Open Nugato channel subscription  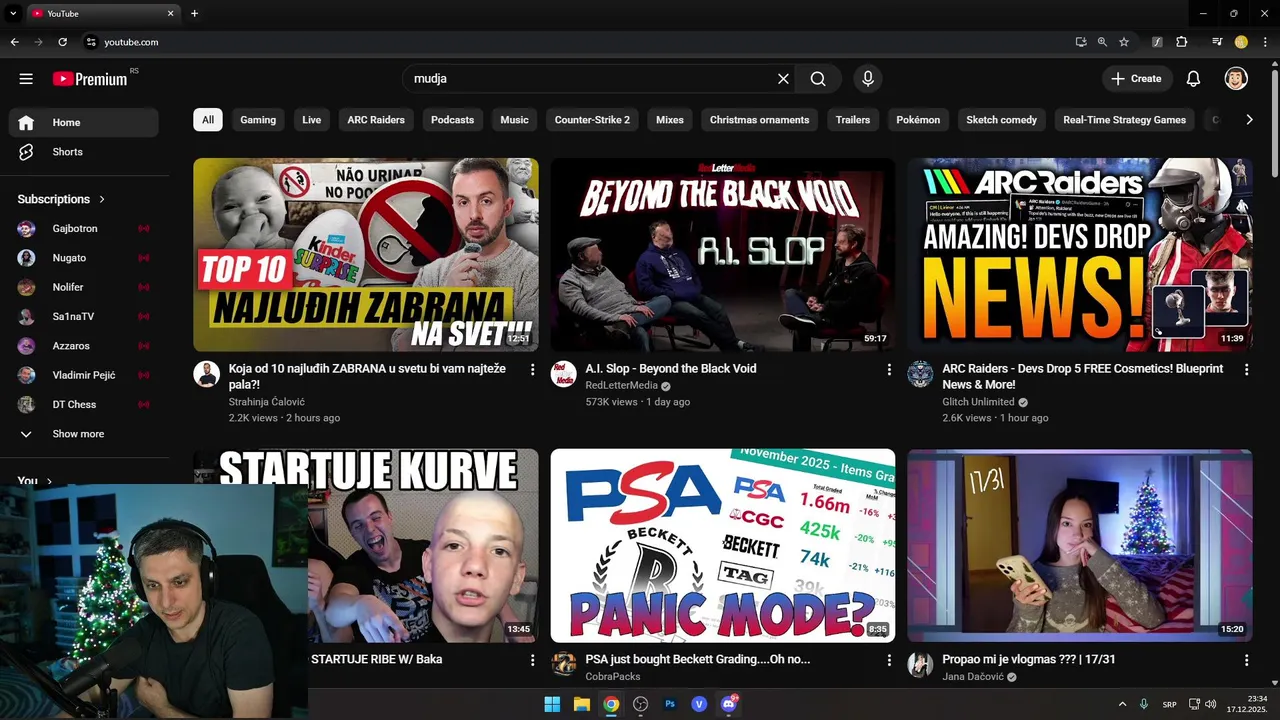(84, 258)
